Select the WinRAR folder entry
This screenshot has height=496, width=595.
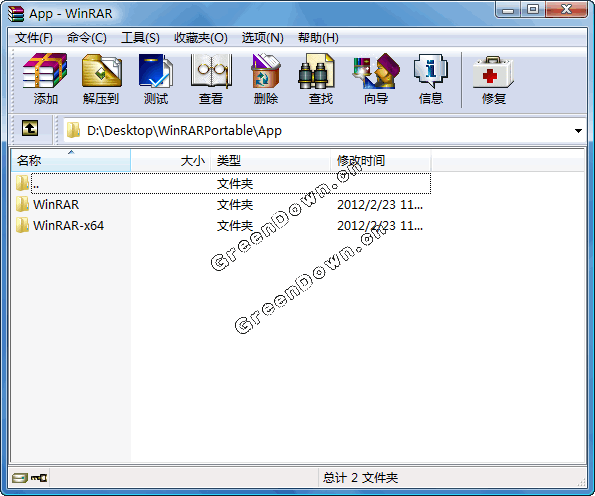point(56,205)
